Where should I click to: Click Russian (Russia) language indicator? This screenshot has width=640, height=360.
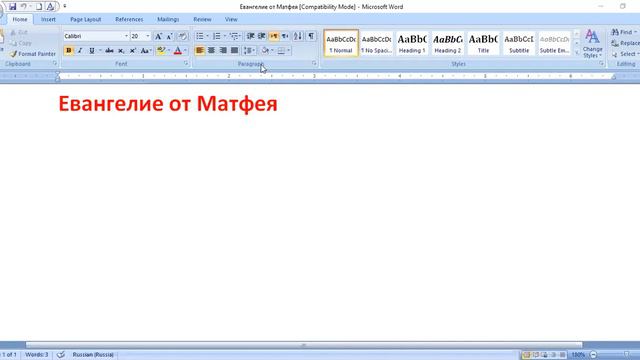[93, 355]
